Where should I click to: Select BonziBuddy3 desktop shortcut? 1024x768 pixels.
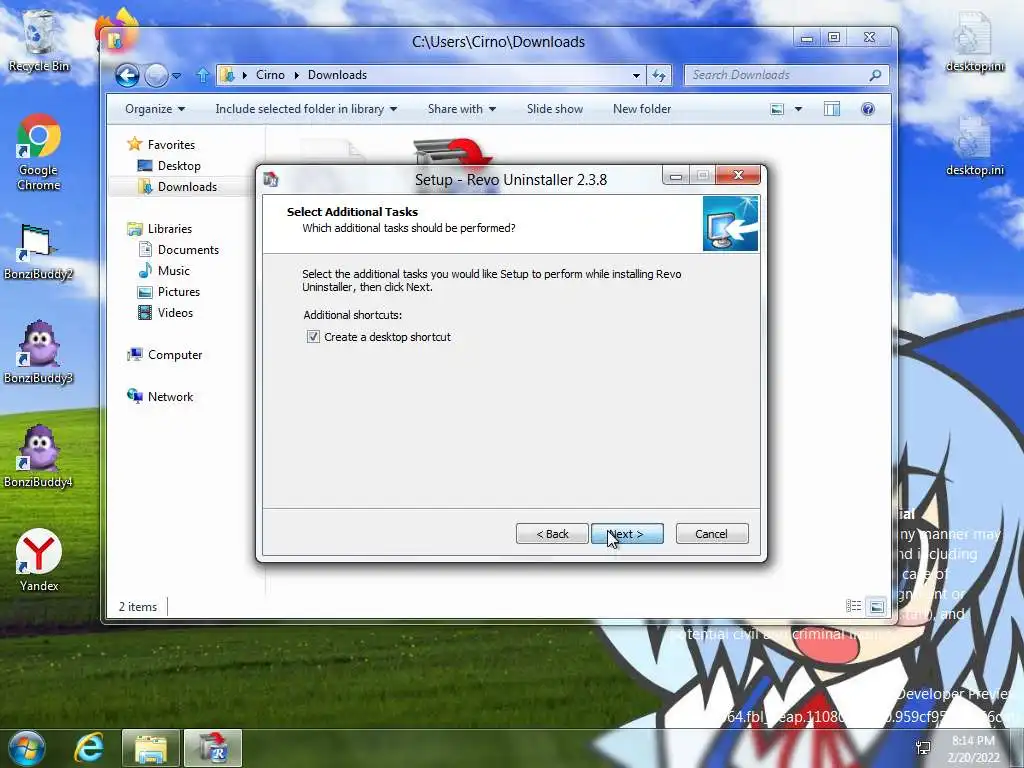click(x=38, y=353)
